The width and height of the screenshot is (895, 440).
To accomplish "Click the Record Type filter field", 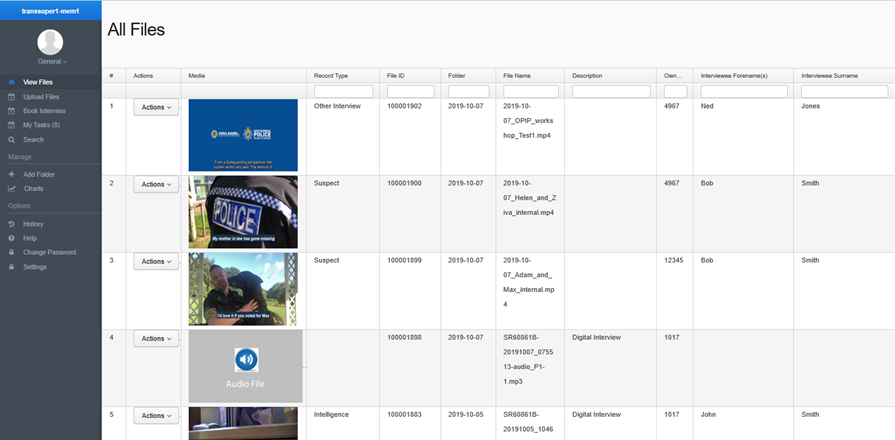I will [343, 91].
